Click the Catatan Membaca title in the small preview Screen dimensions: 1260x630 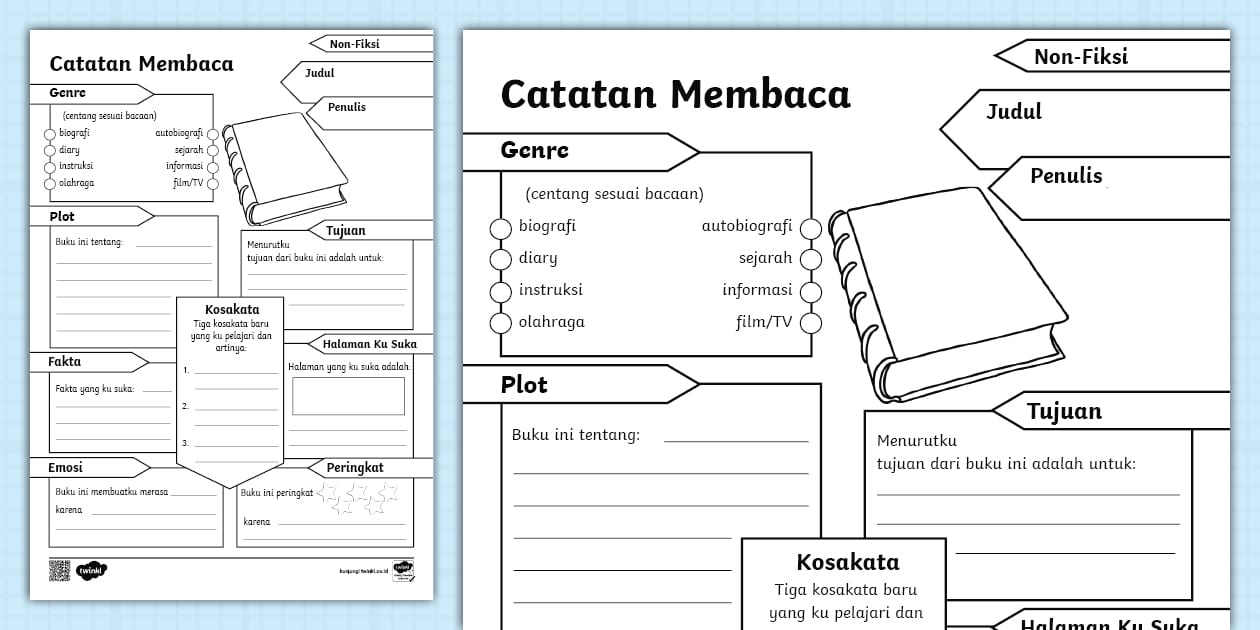pos(141,64)
